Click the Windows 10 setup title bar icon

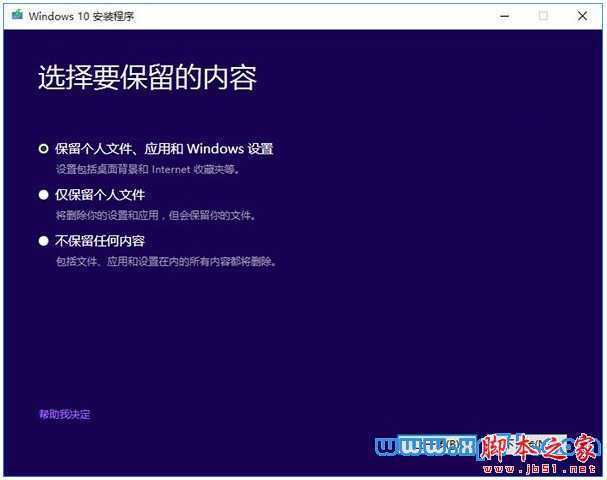pos(17,16)
